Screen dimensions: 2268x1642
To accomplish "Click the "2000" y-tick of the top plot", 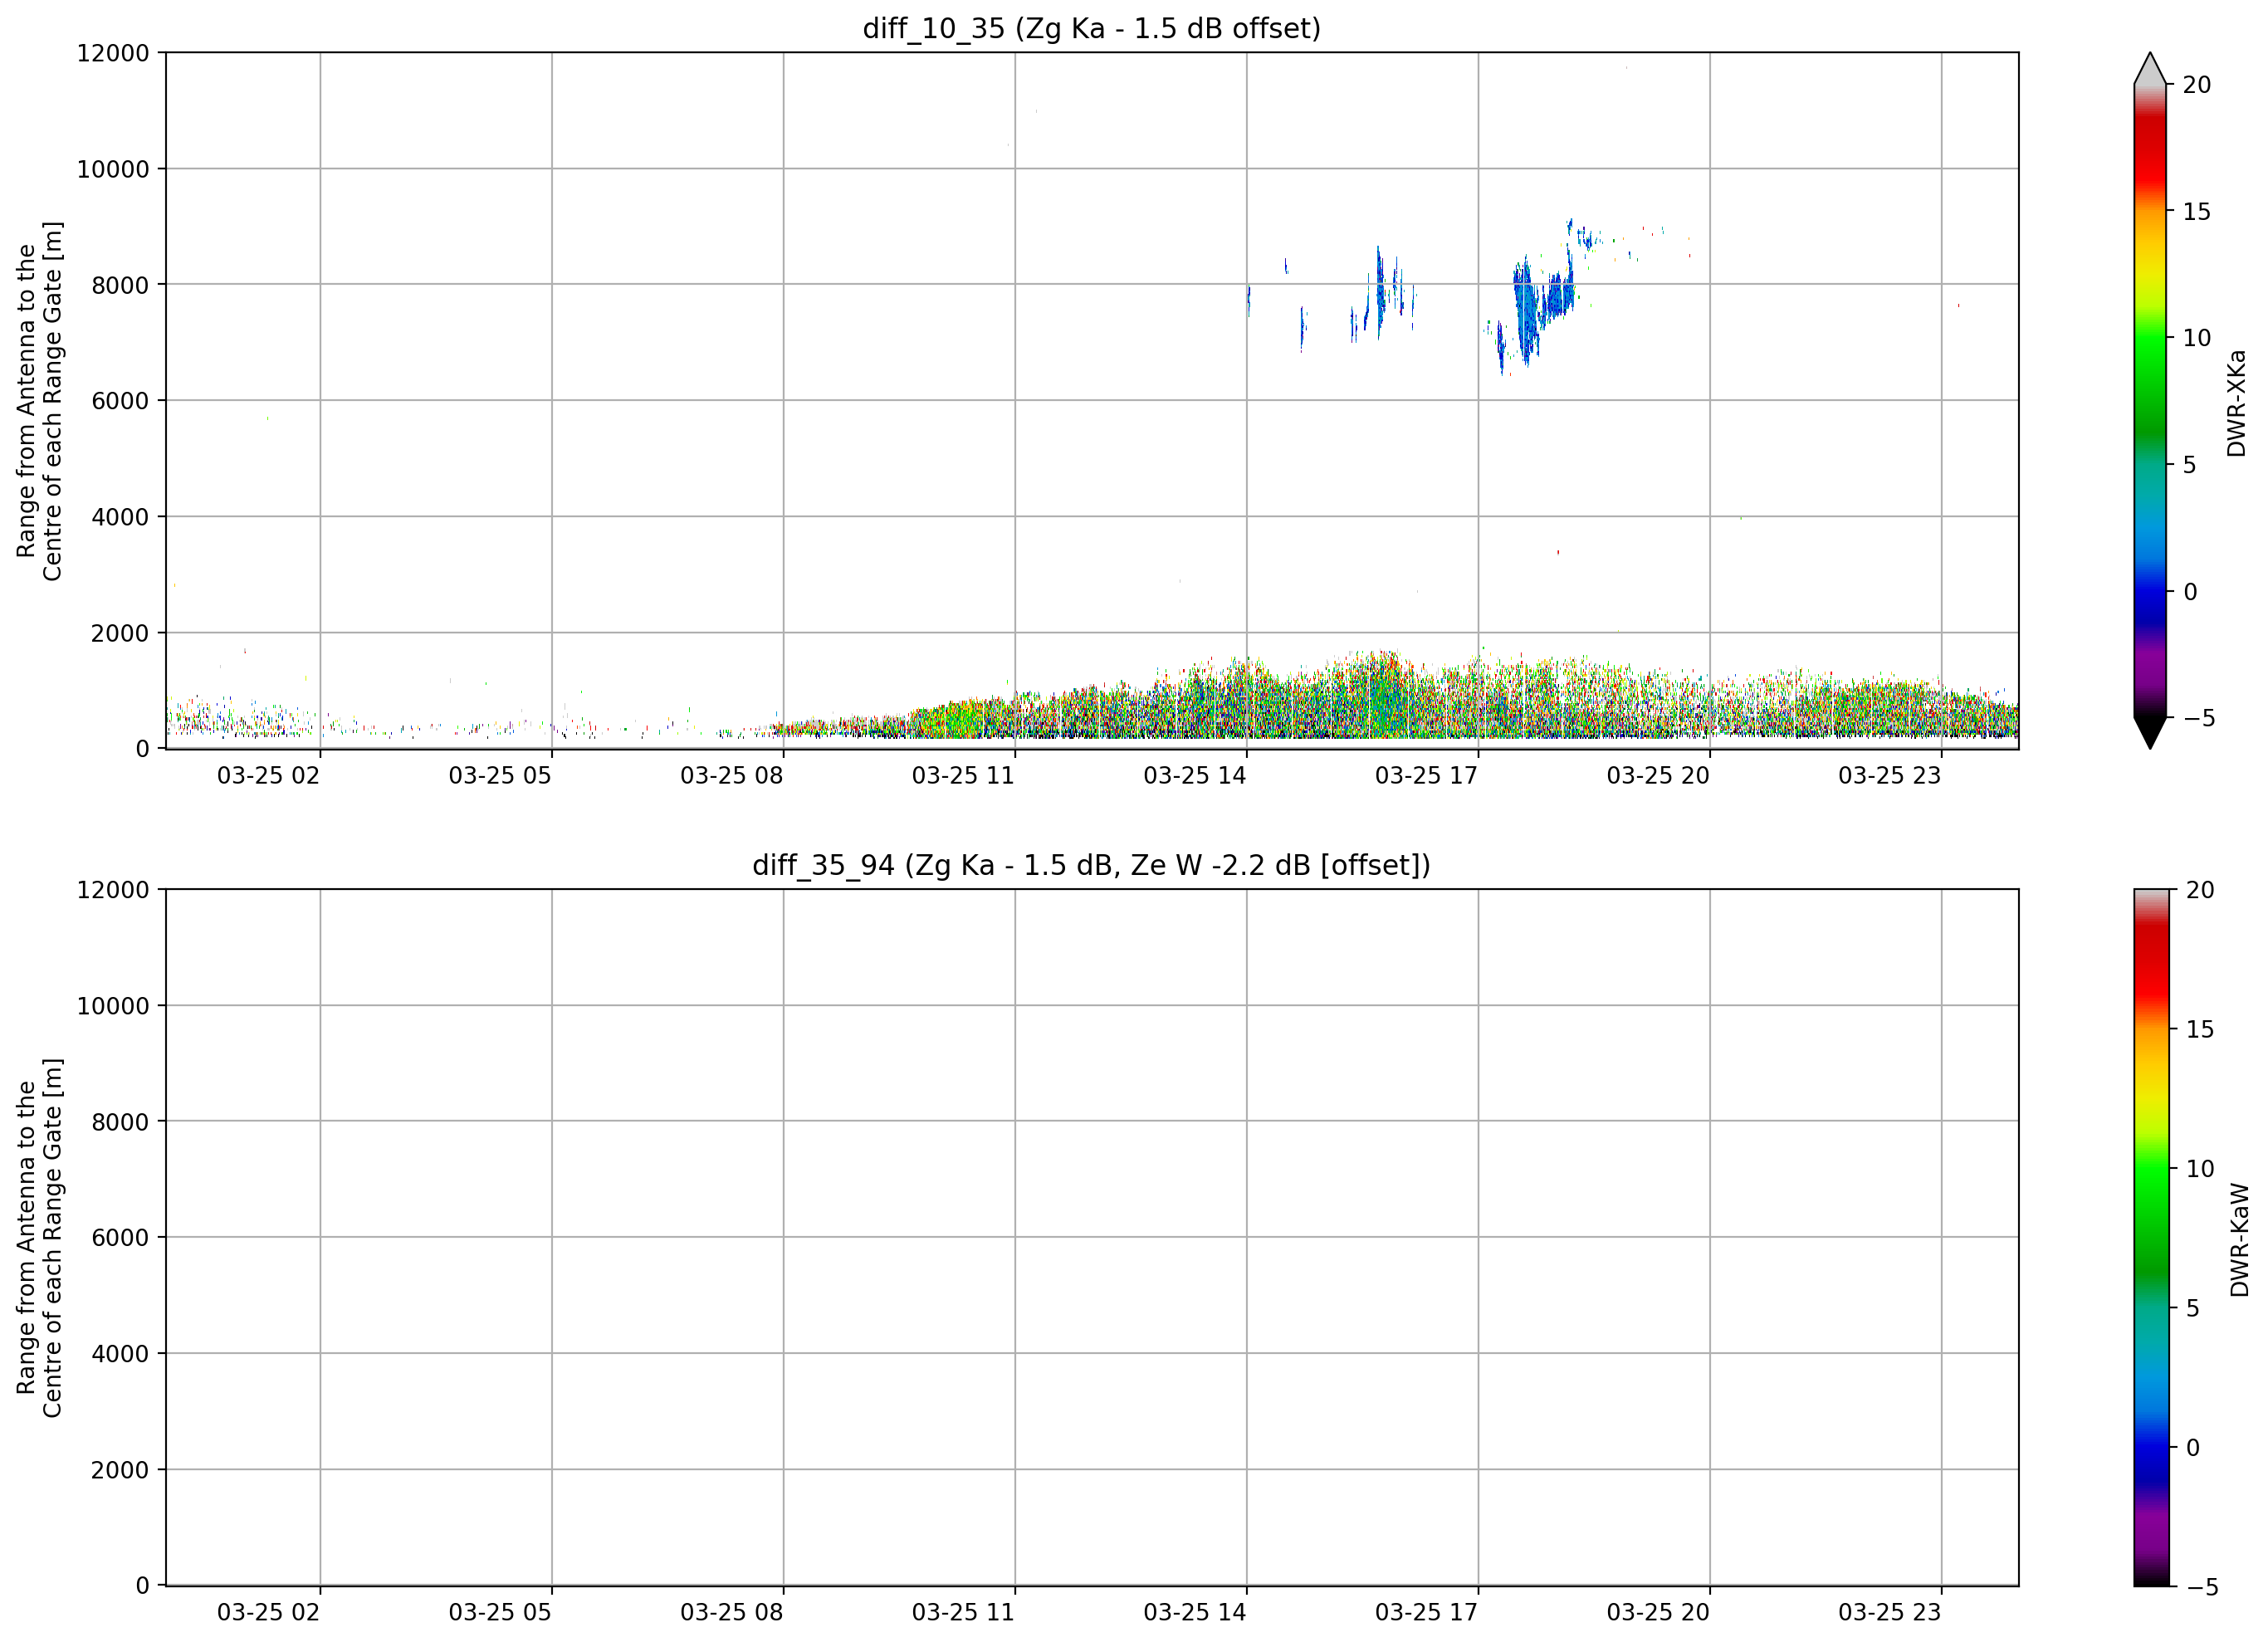I will click(x=120, y=633).
